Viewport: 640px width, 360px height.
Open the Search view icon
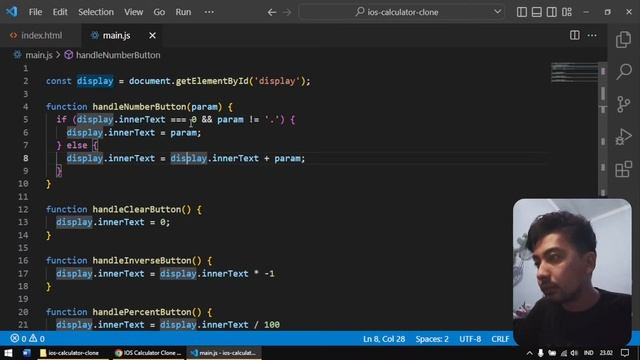point(623,72)
